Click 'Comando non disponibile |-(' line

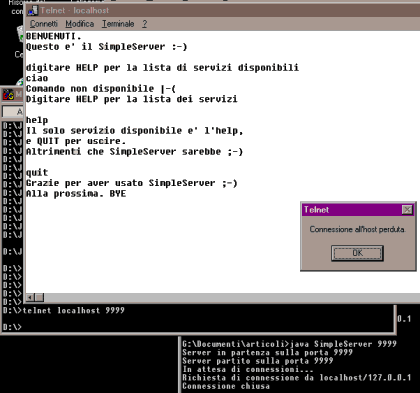[101, 89]
